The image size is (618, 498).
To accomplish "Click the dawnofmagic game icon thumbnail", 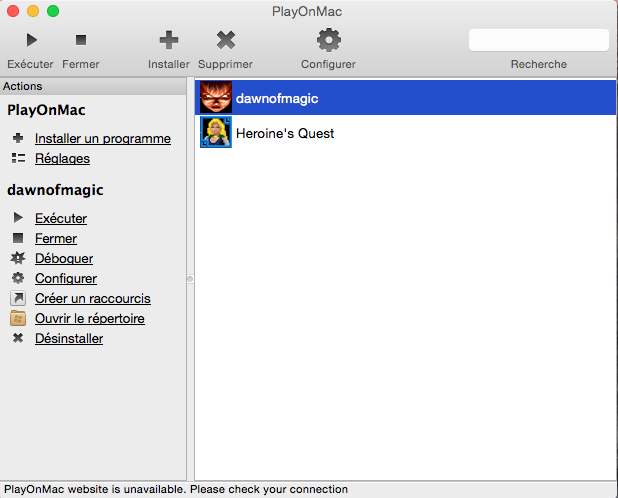I will [x=216, y=97].
